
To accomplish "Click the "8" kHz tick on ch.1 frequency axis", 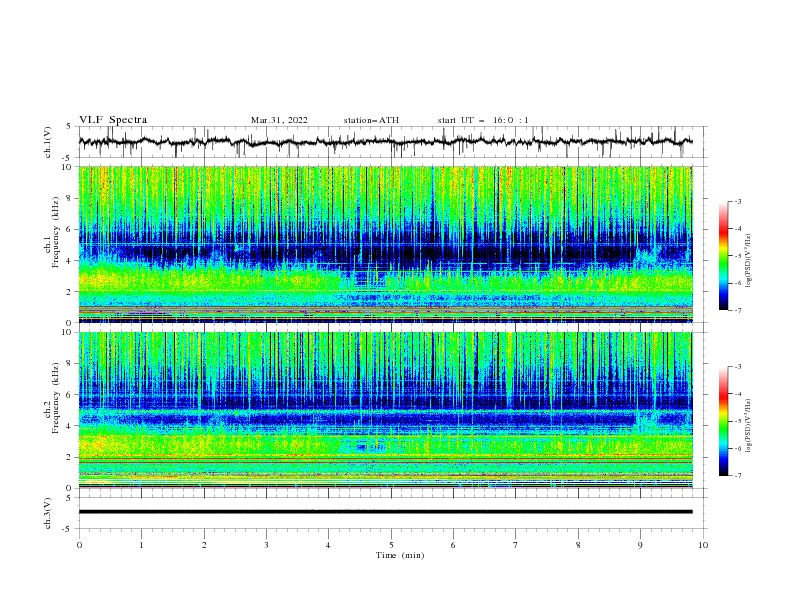I will 70,198.
